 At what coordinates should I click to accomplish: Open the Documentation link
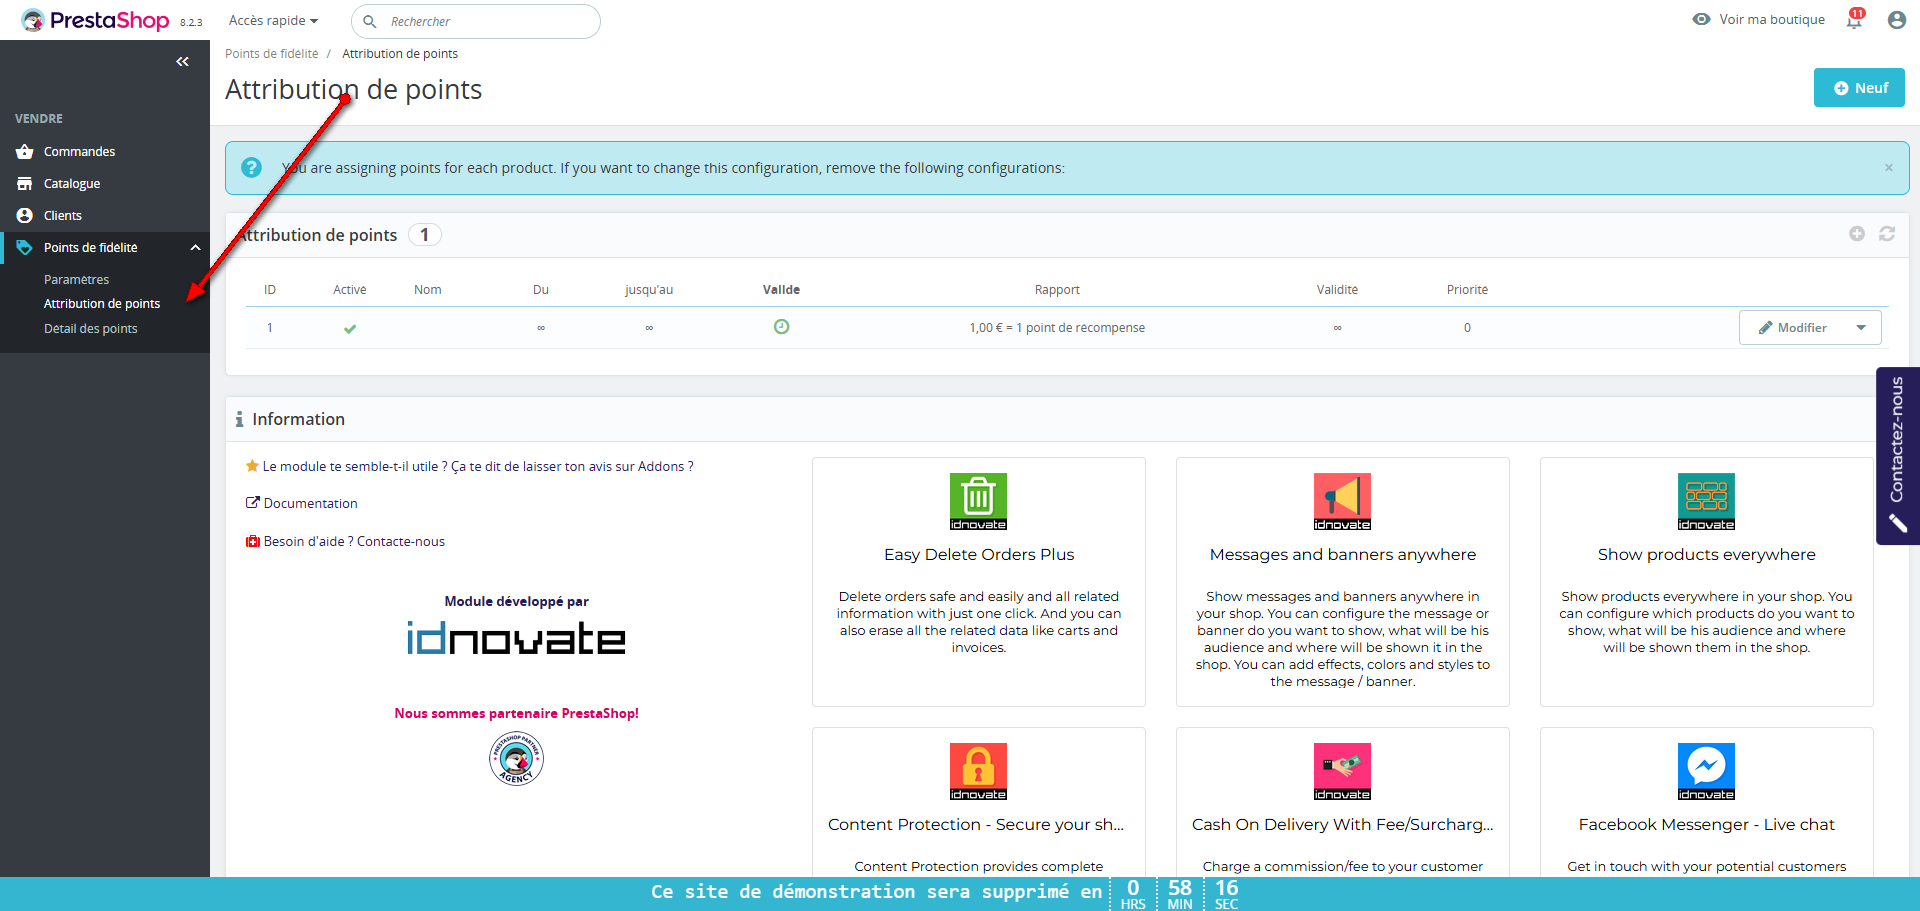[x=310, y=504]
